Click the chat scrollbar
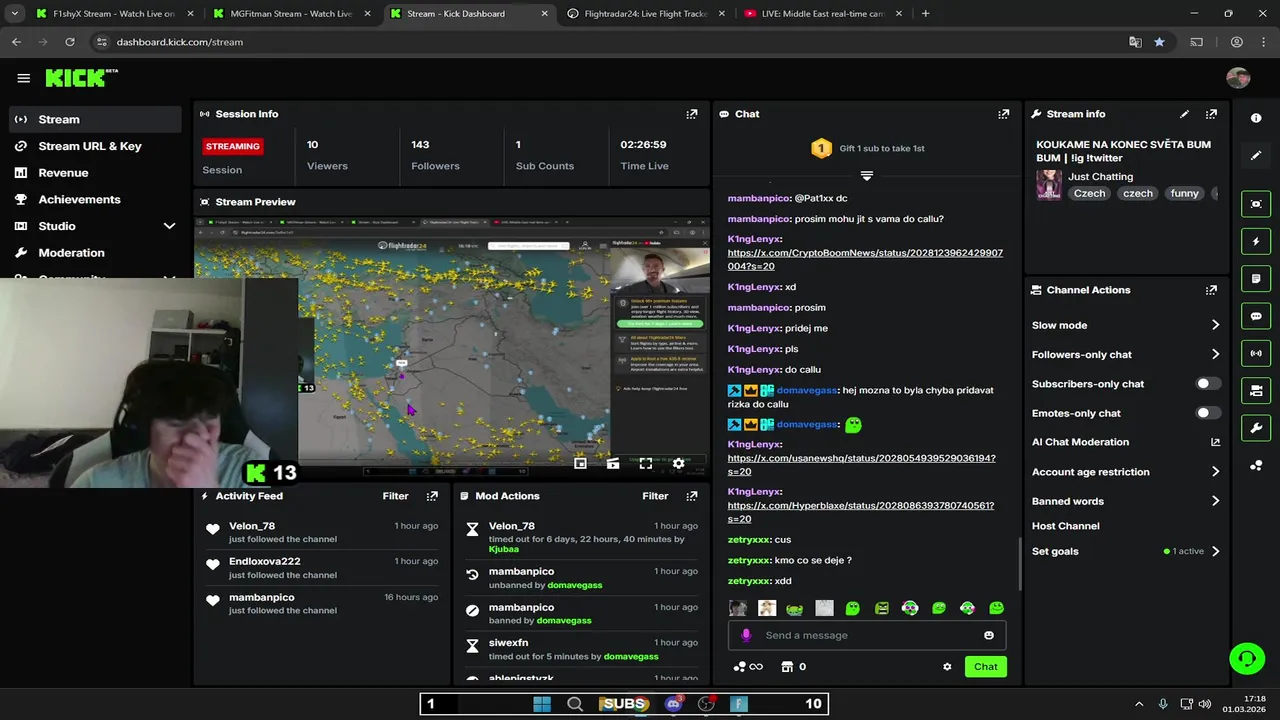The image size is (1280, 720). coord(1019,564)
